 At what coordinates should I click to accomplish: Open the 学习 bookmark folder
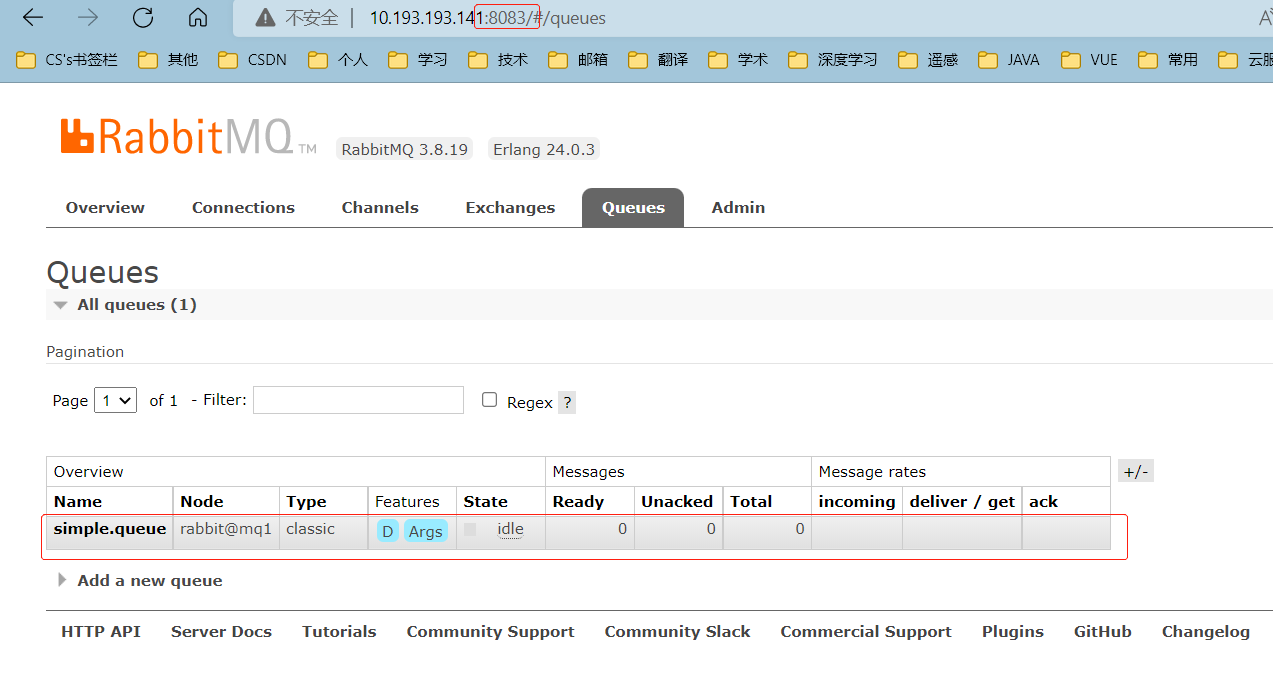pyautogui.click(x=418, y=60)
